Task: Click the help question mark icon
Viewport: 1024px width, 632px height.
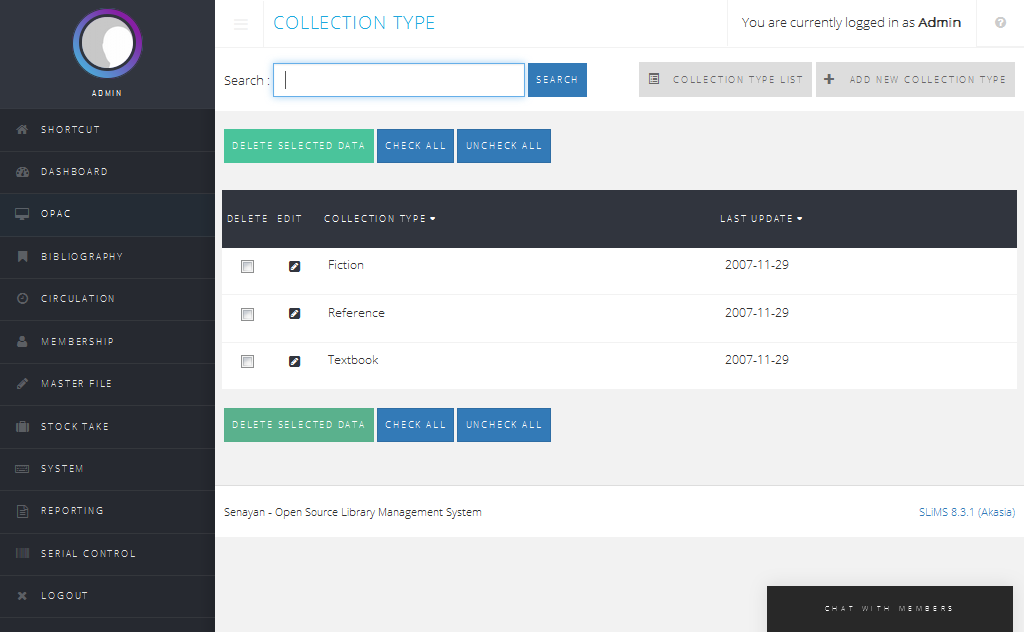Action: click(x=1000, y=23)
